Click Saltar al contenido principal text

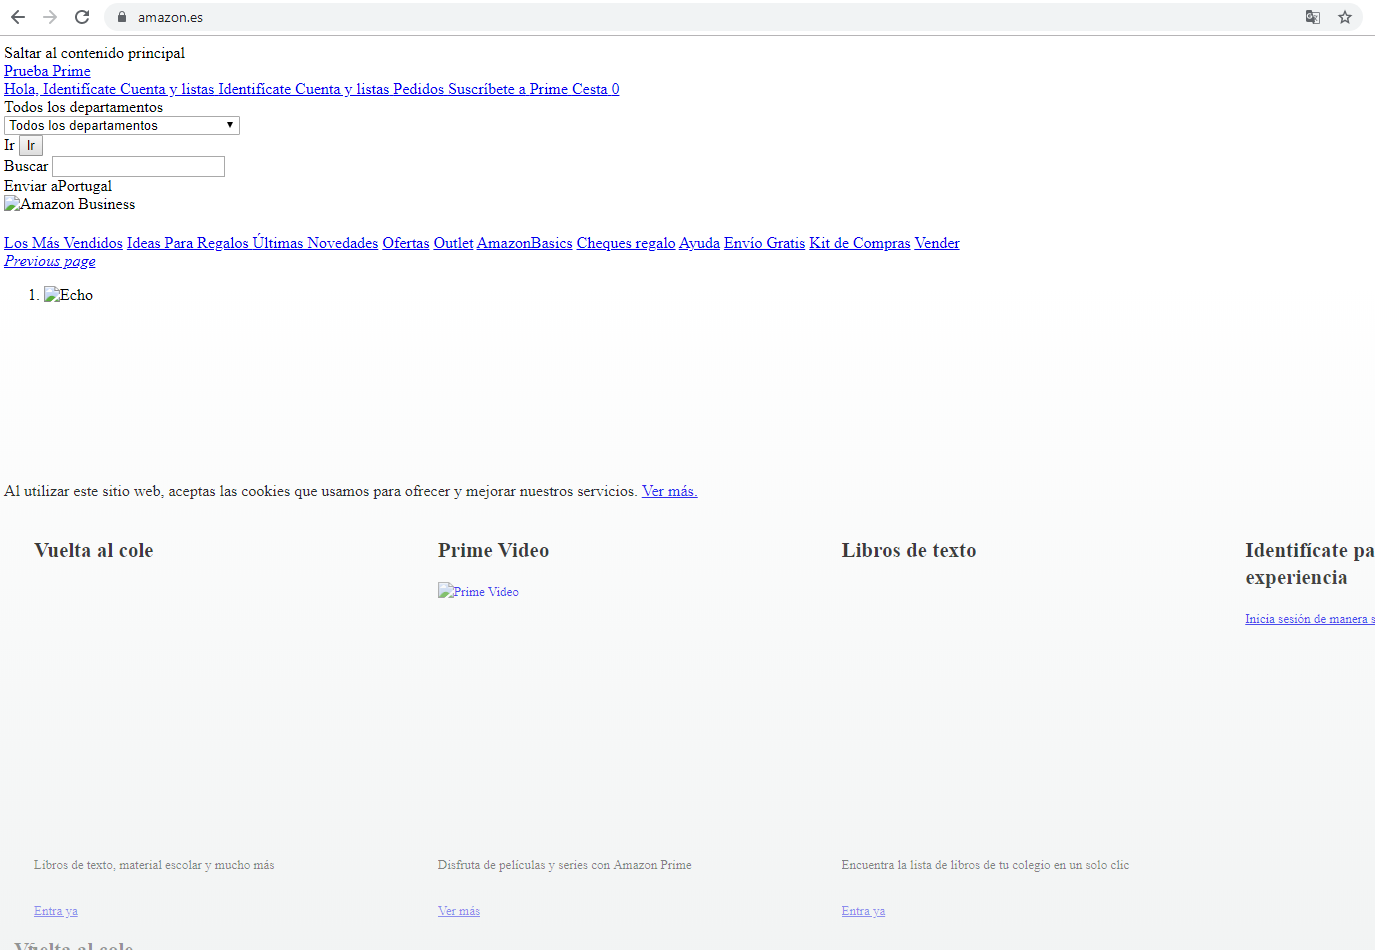[94, 53]
